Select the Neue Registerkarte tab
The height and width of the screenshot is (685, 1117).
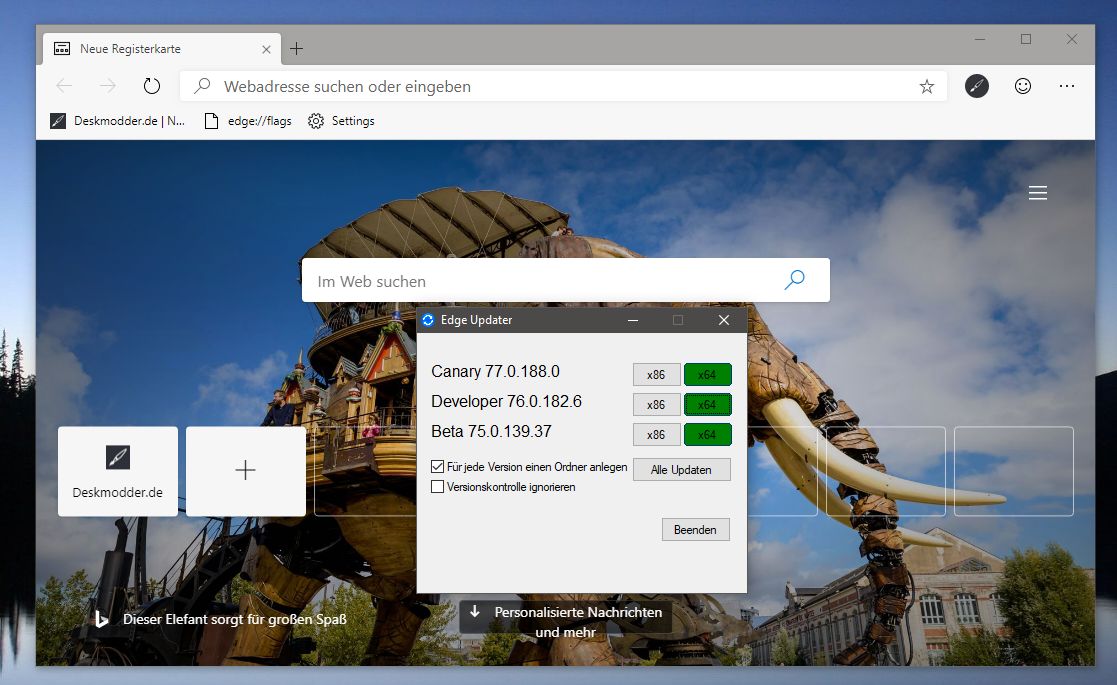click(x=162, y=48)
